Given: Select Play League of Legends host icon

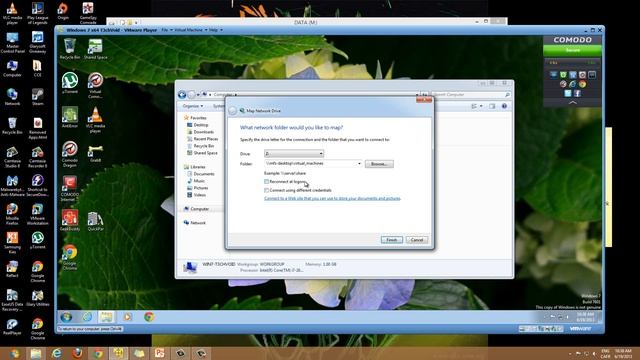Looking at the screenshot, I should tap(37, 13).
